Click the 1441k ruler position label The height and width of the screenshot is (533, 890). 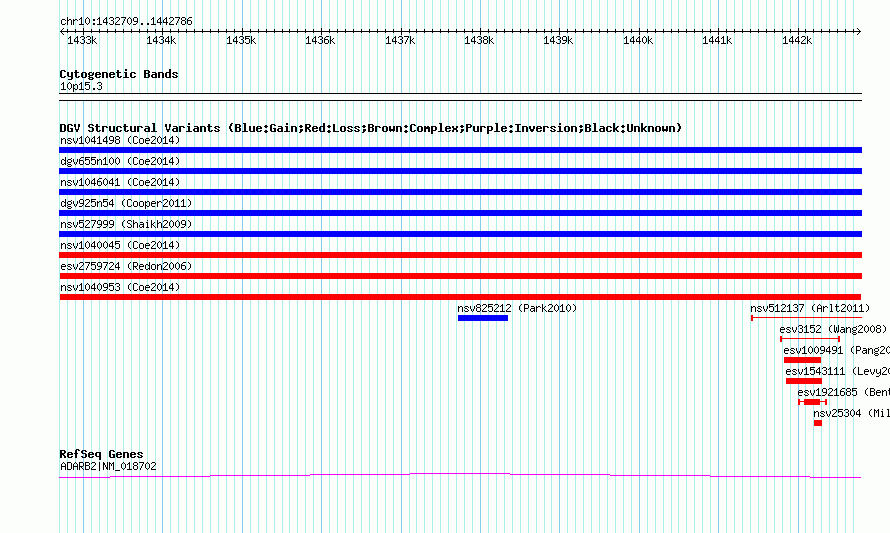click(717, 40)
